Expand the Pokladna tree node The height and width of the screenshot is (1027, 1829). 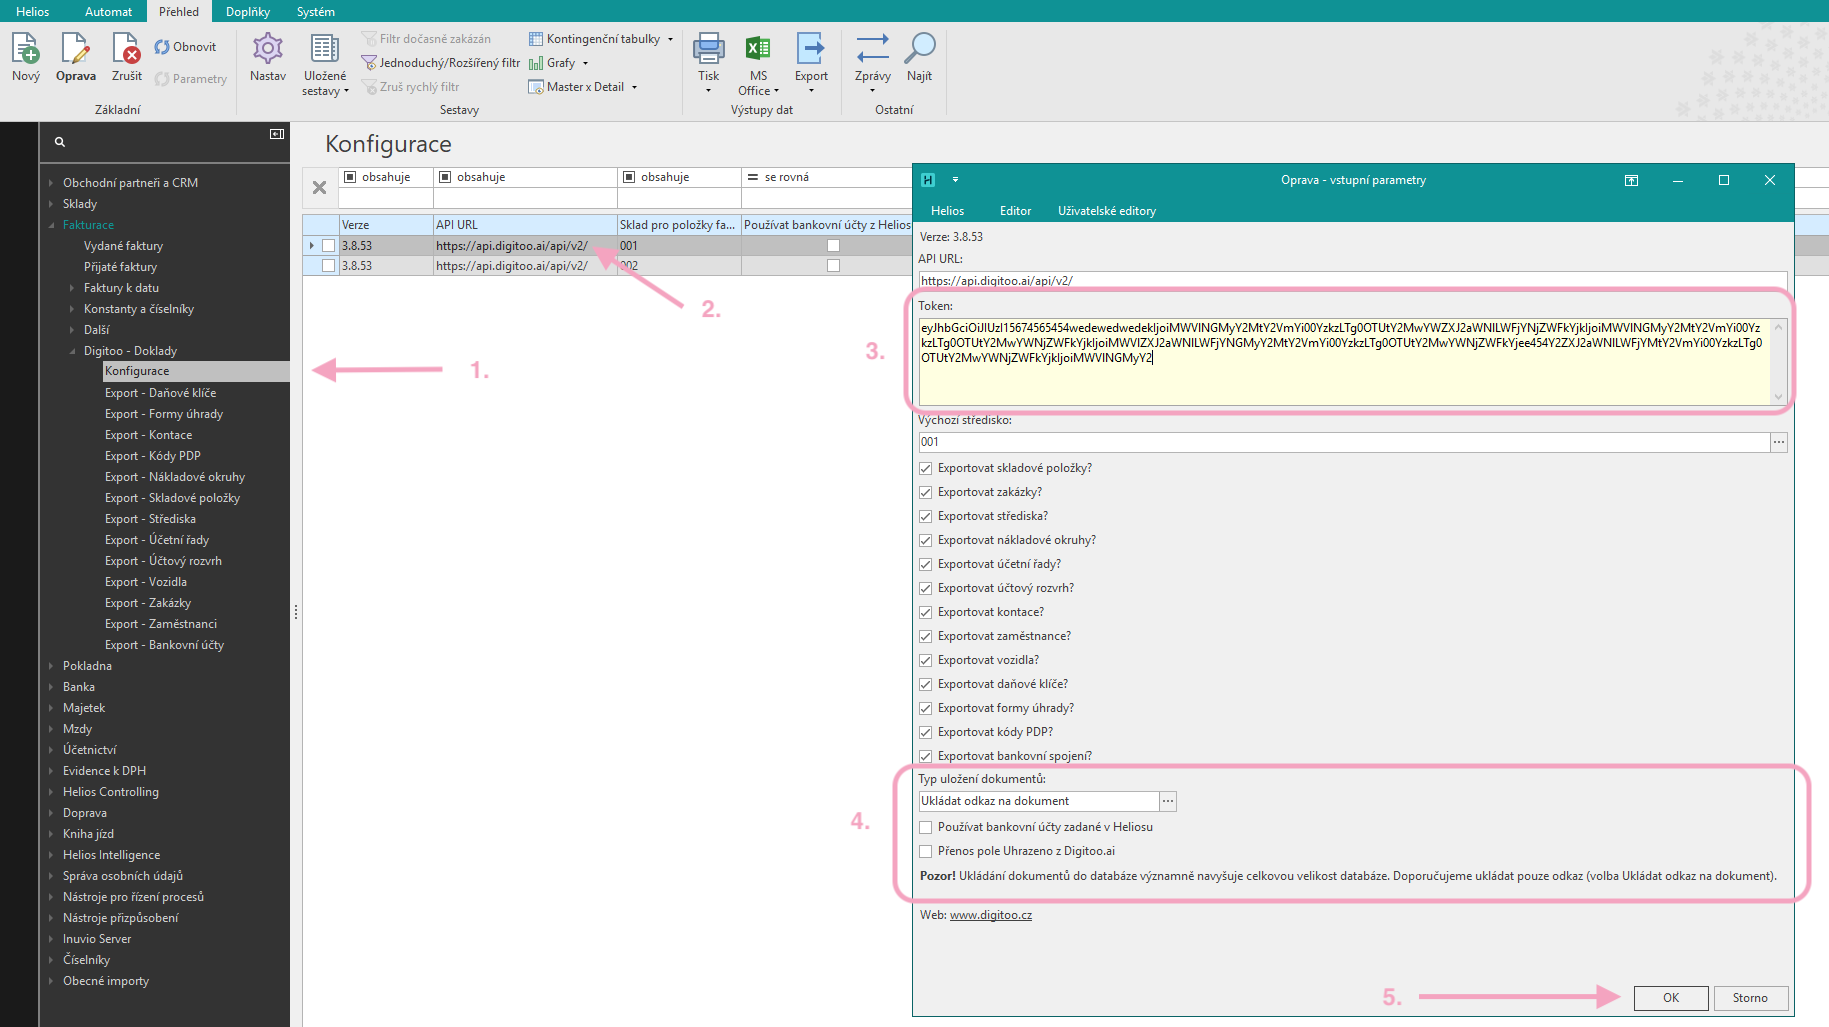[51, 666]
